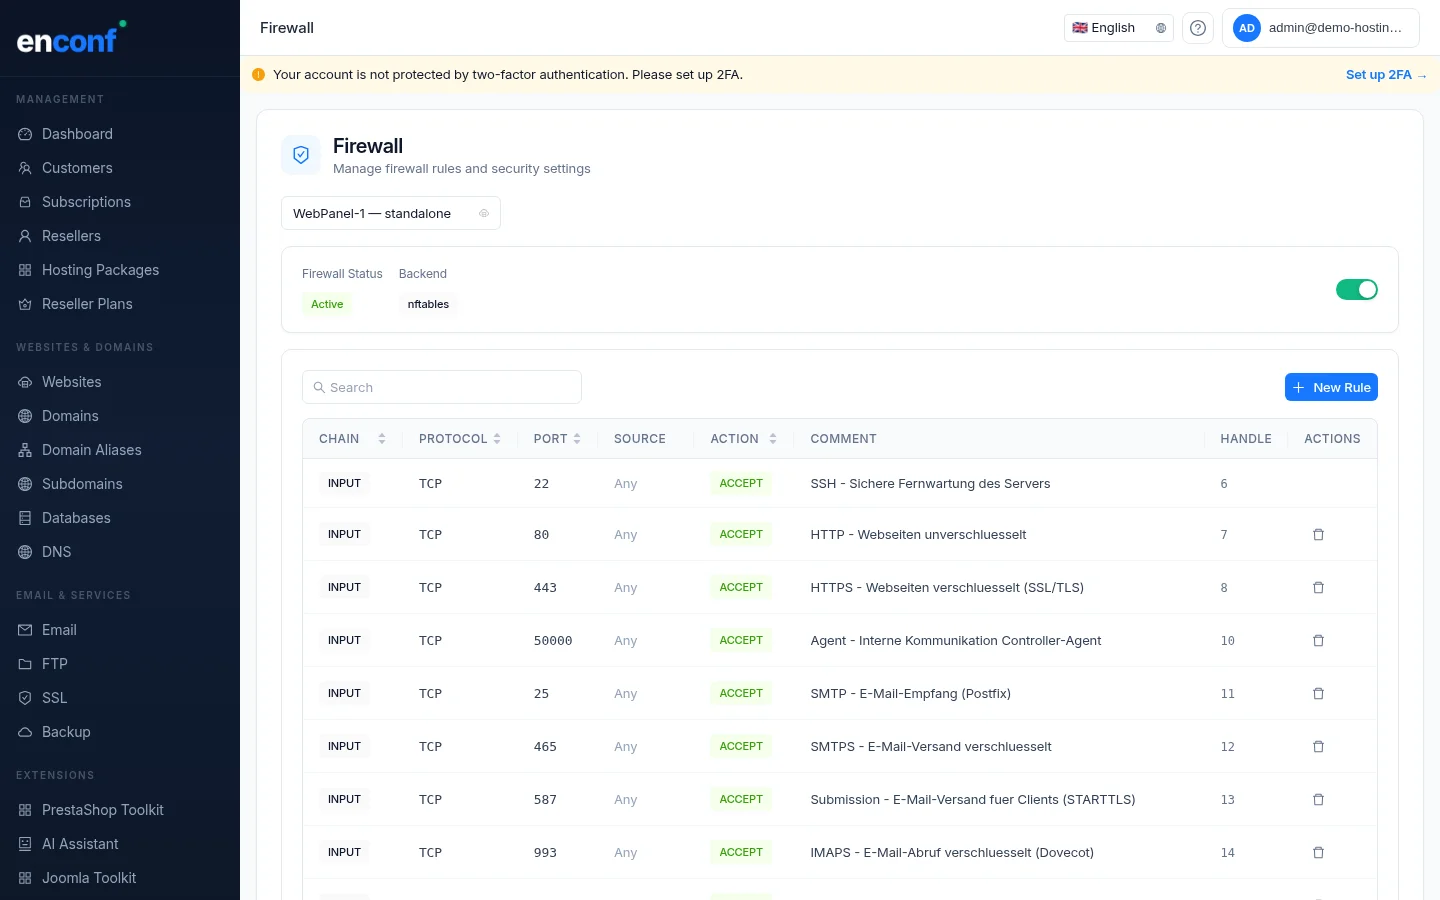The width and height of the screenshot is (1440, 900).
Task: Click the Email envelope icon
Action: tap(25, 630)
